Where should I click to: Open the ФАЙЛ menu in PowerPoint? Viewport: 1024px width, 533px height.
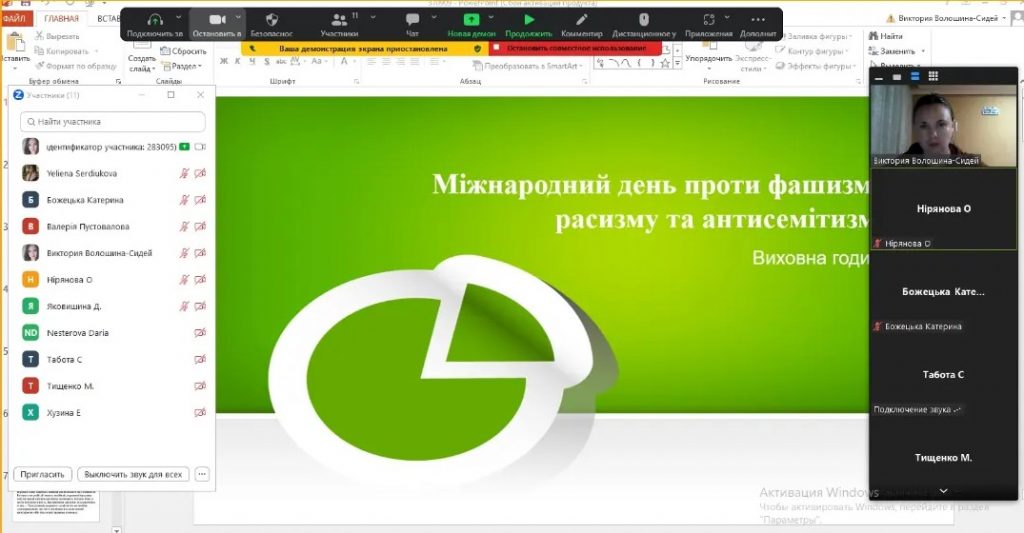pos(19,18)
